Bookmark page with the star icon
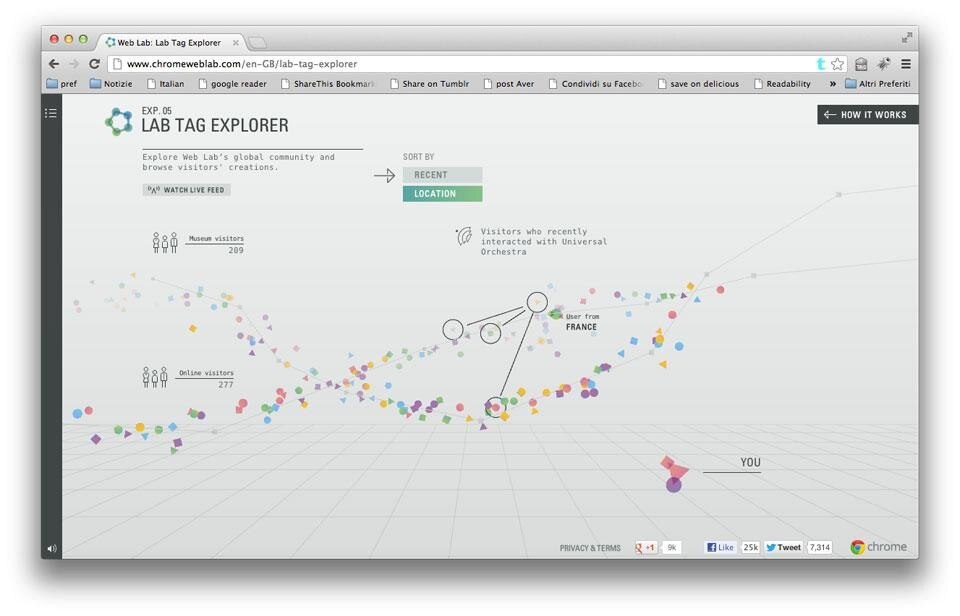This screenshot has height=616, width=960. coord(838,64)
